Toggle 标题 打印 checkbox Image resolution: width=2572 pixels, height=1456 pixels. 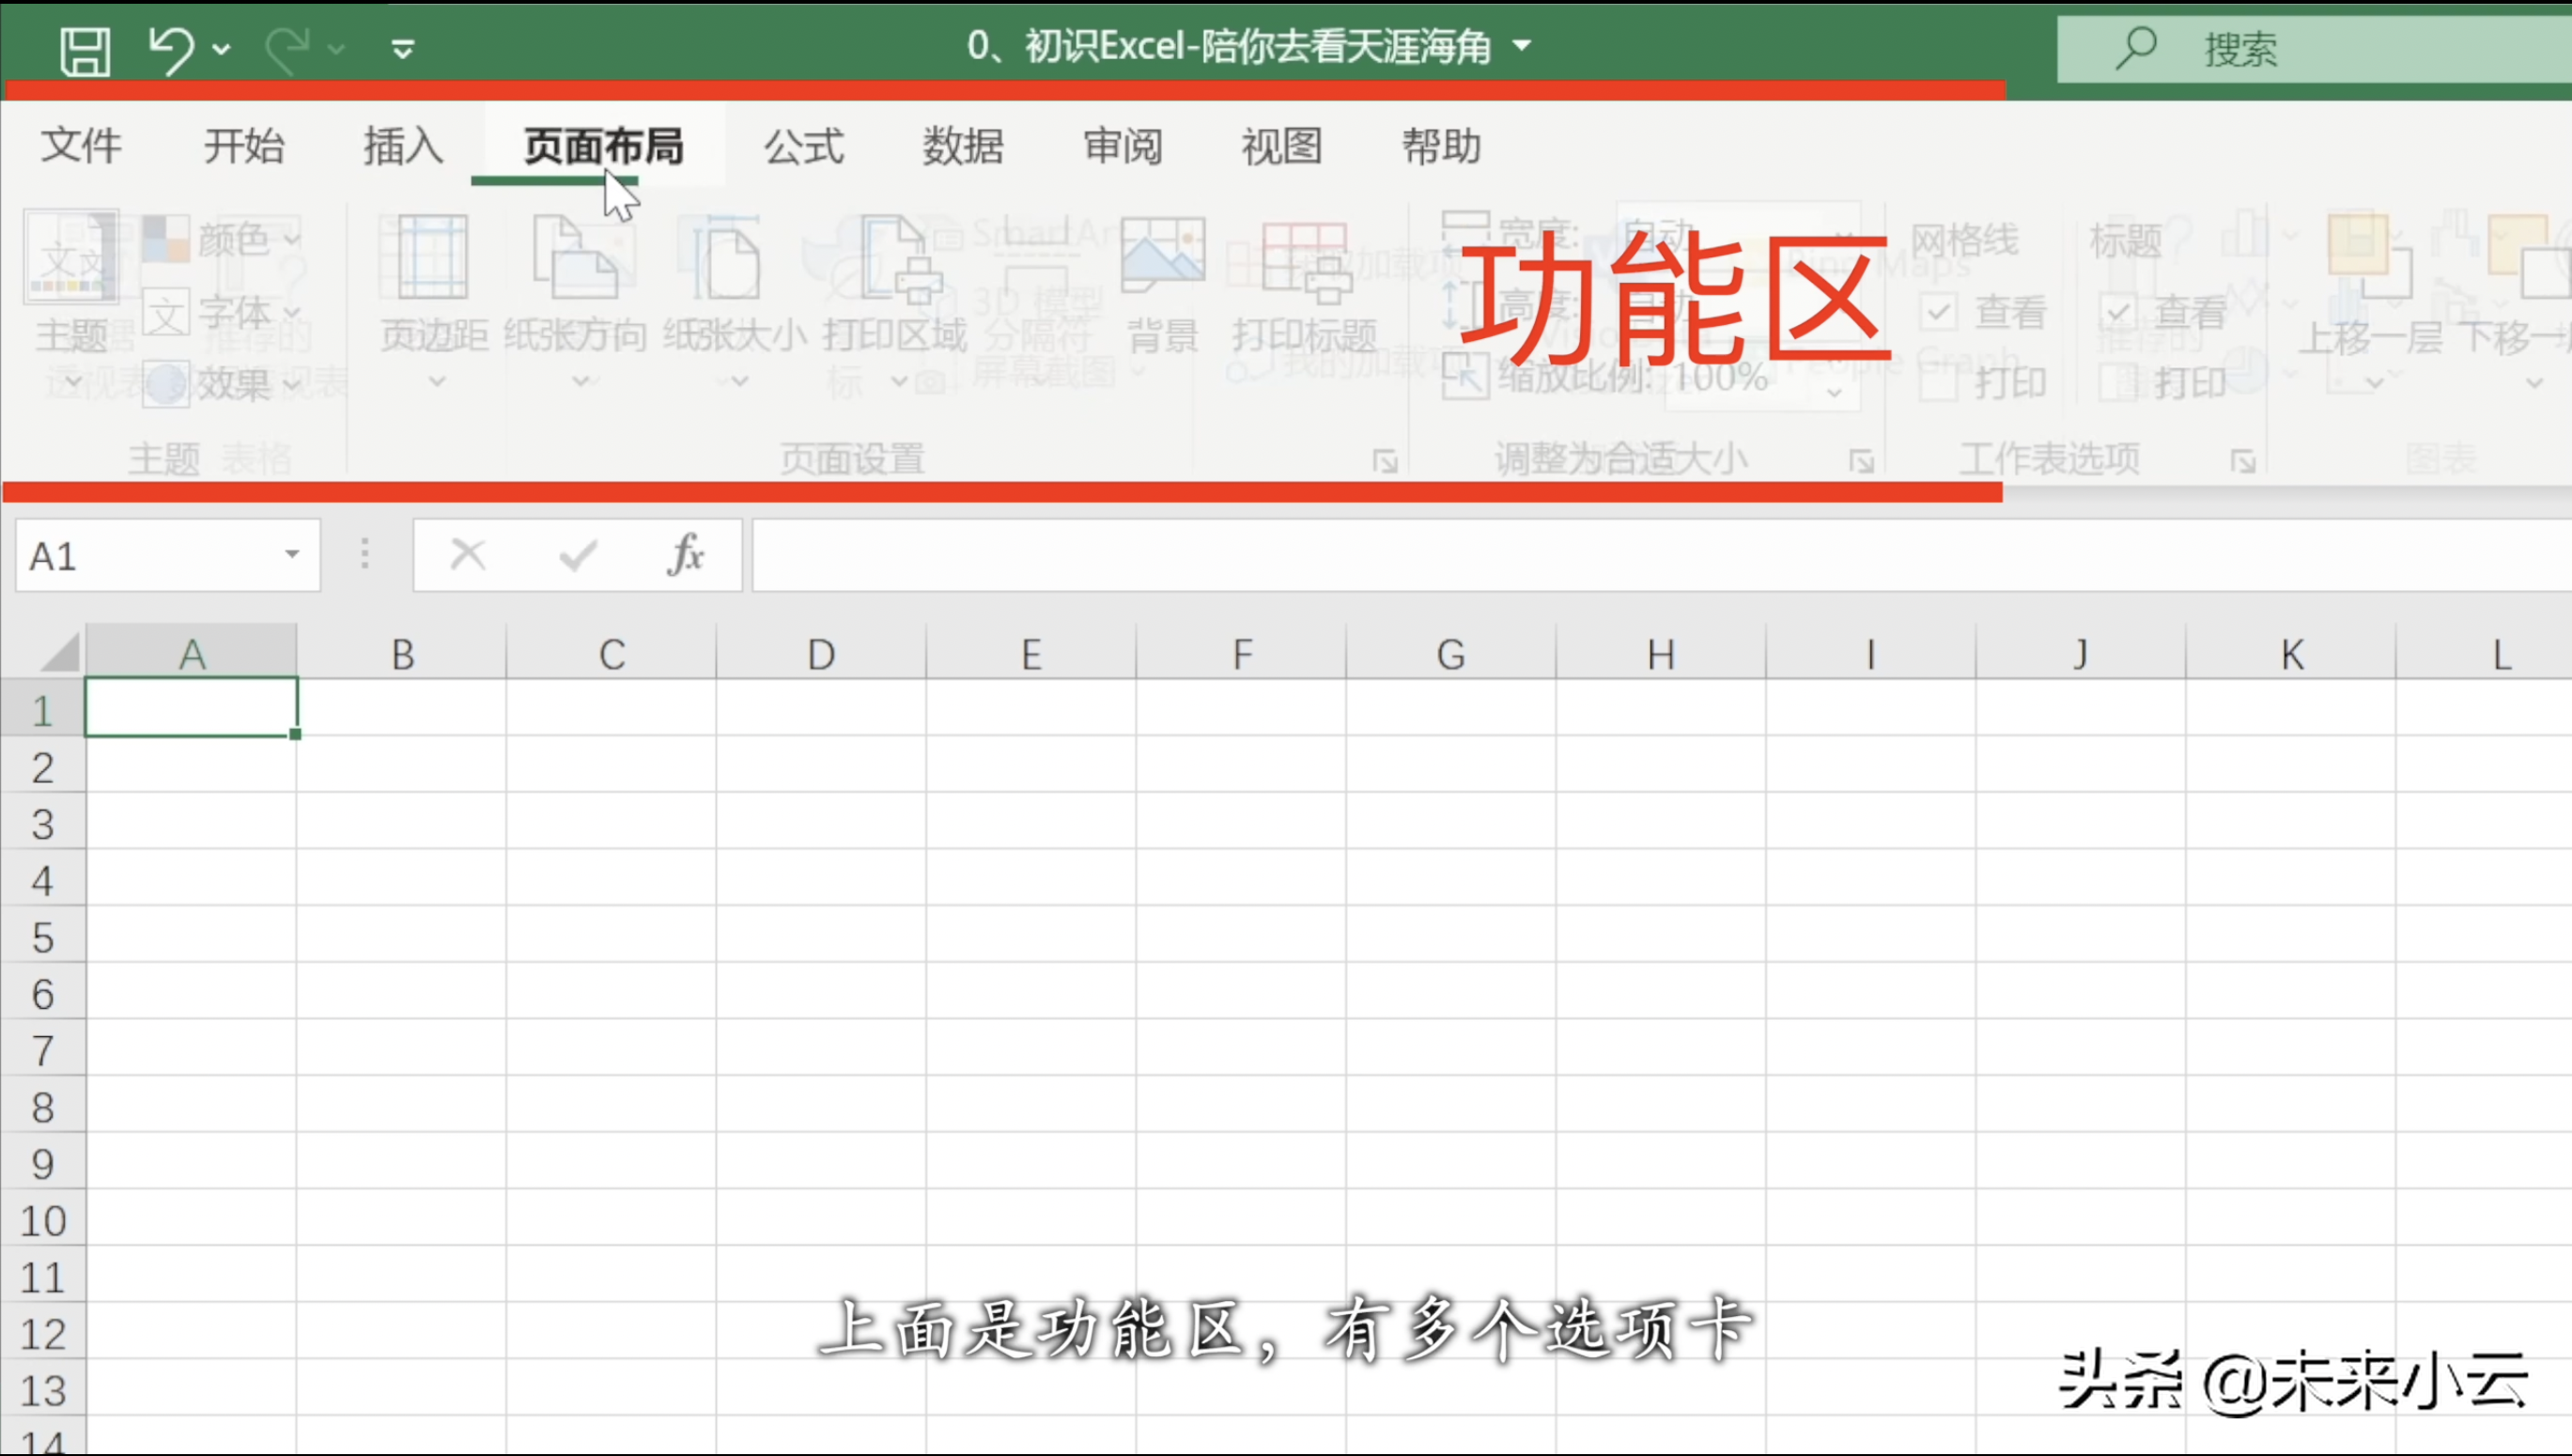tap(2117, 382)
